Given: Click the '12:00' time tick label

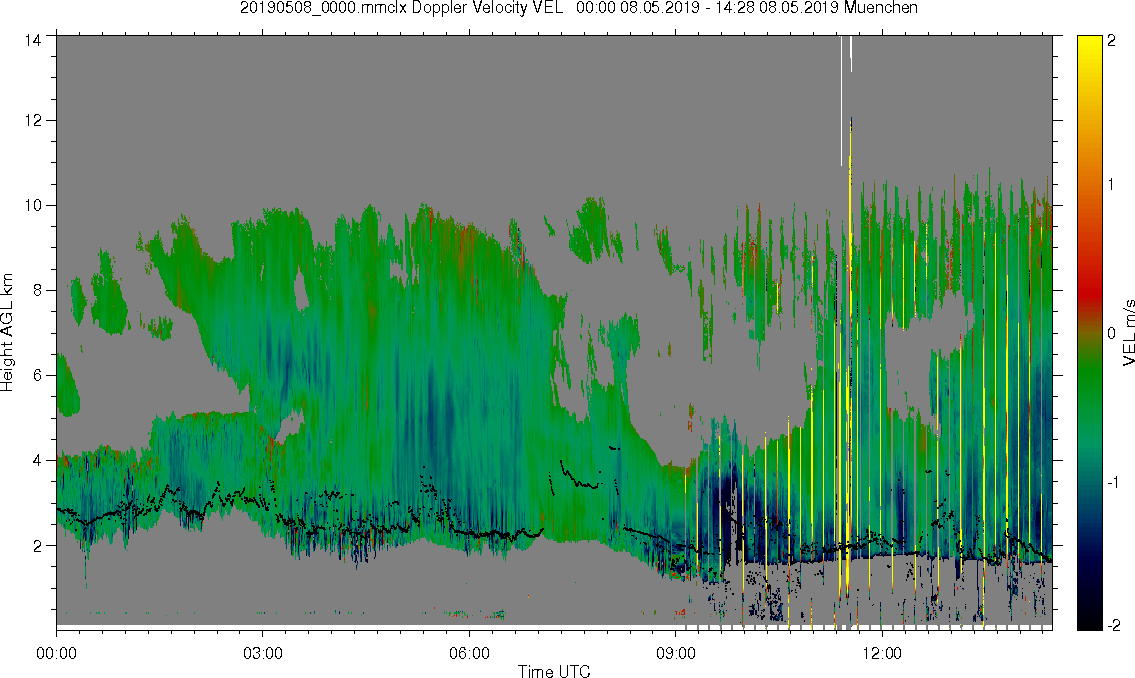Looking at the screenshot, I should 882,653.
